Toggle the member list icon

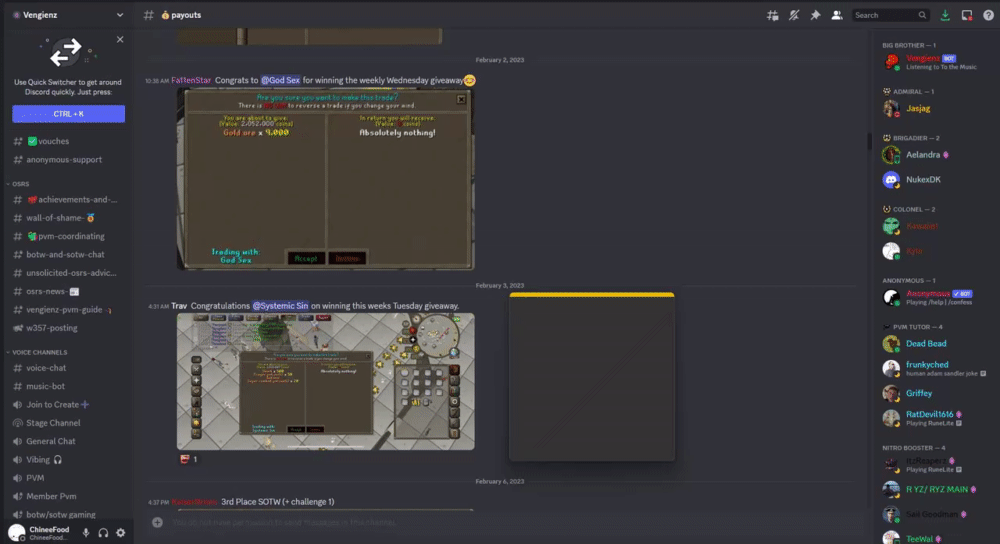click(x=837, y=15)
